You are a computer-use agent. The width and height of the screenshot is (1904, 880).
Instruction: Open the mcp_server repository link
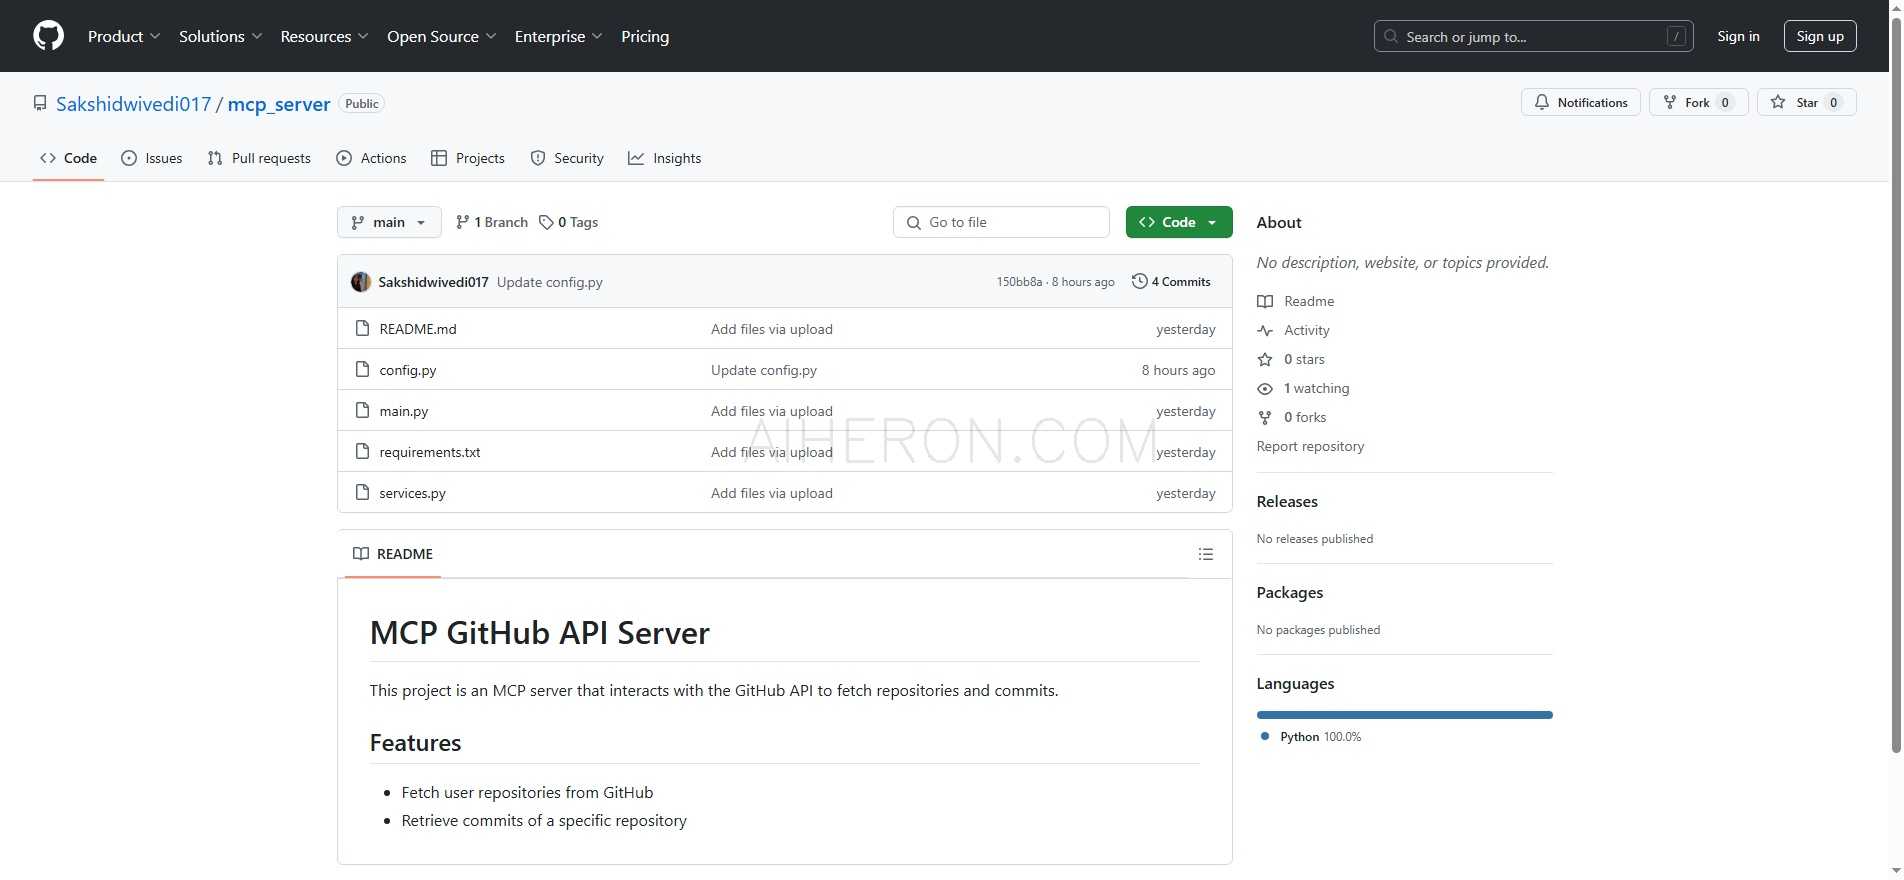279,104
